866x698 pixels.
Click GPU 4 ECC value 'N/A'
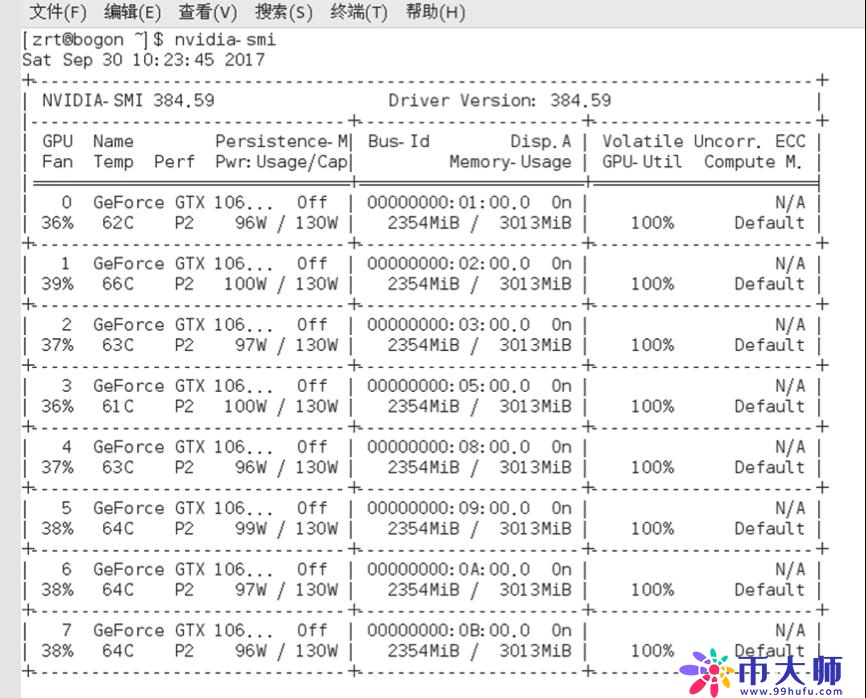(790, 447)
